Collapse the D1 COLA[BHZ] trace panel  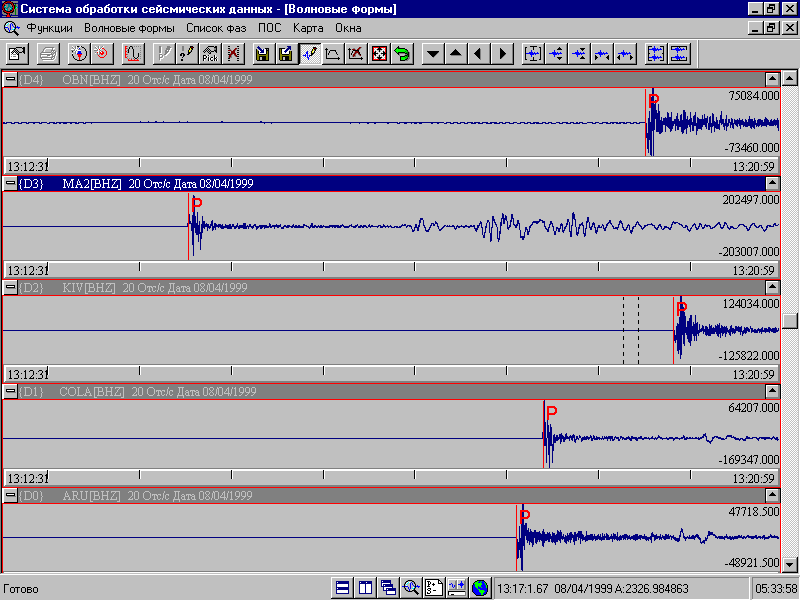click(x=10, y=391)
